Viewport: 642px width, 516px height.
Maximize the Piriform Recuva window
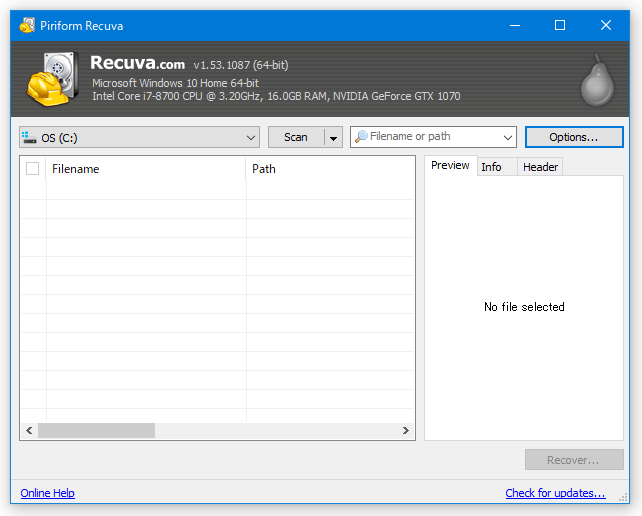tap(560, 25)
